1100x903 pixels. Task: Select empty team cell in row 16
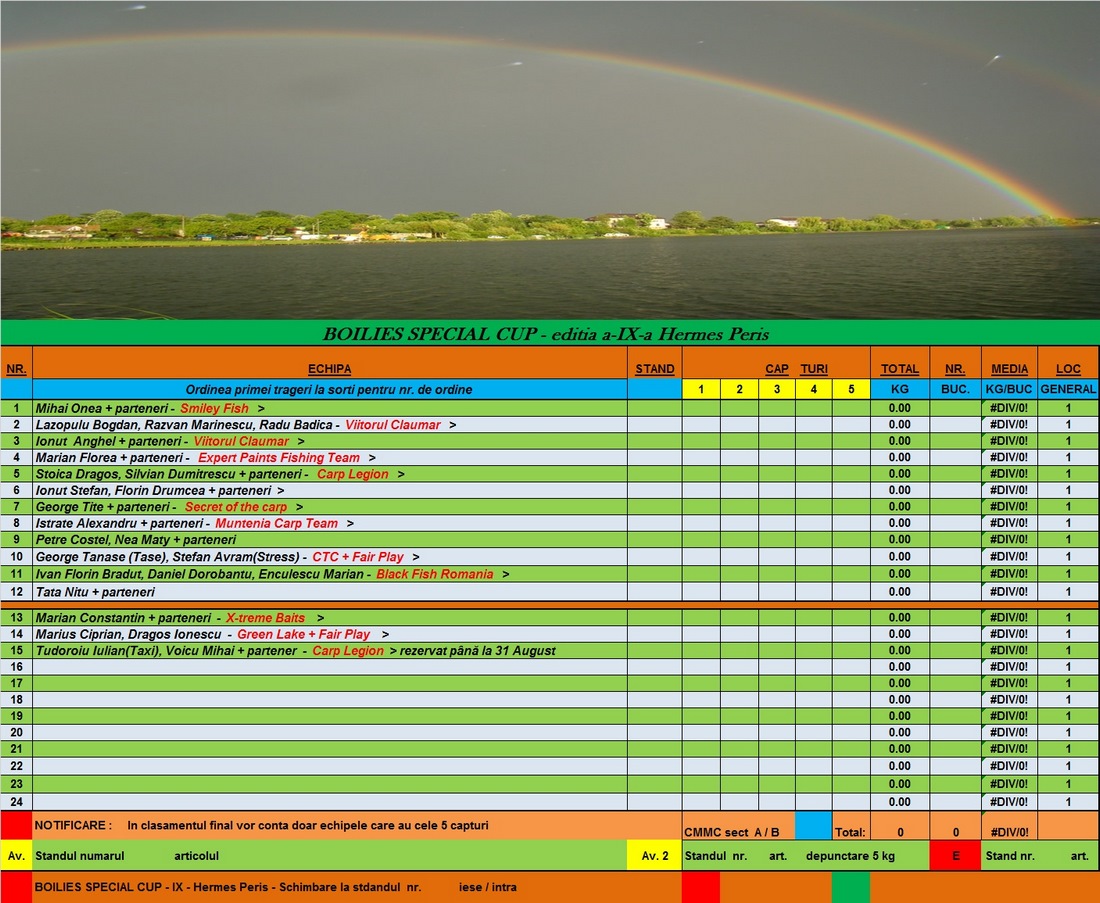(x=329, y=667)
